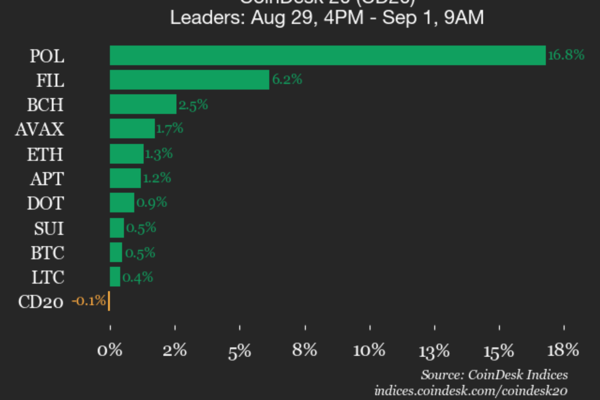Image resolution: width=600 pixels, height=400 pixels.
Task: Click the 6.2% value next to FIL
Action: click(x=285, y=80)
